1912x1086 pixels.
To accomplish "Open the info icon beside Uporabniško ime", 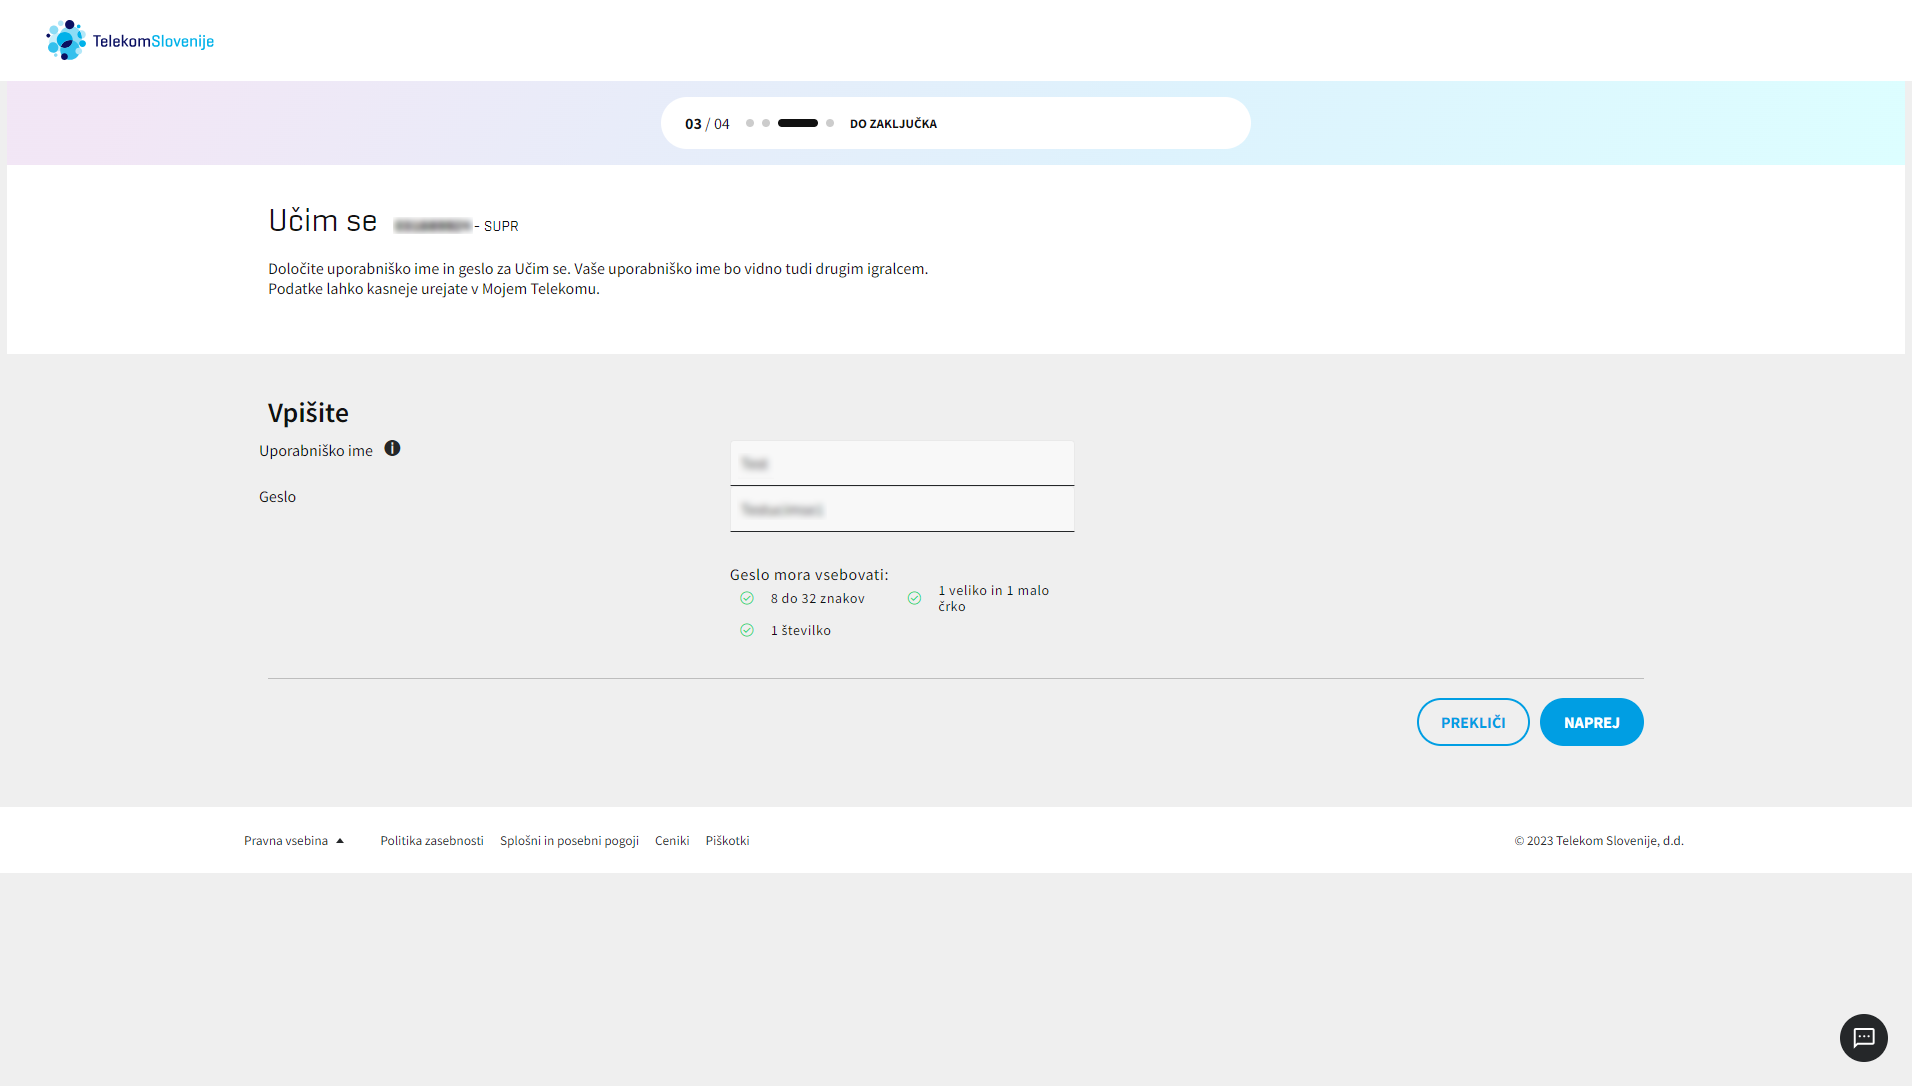I will pyautogui.click(x=392, y=449).
